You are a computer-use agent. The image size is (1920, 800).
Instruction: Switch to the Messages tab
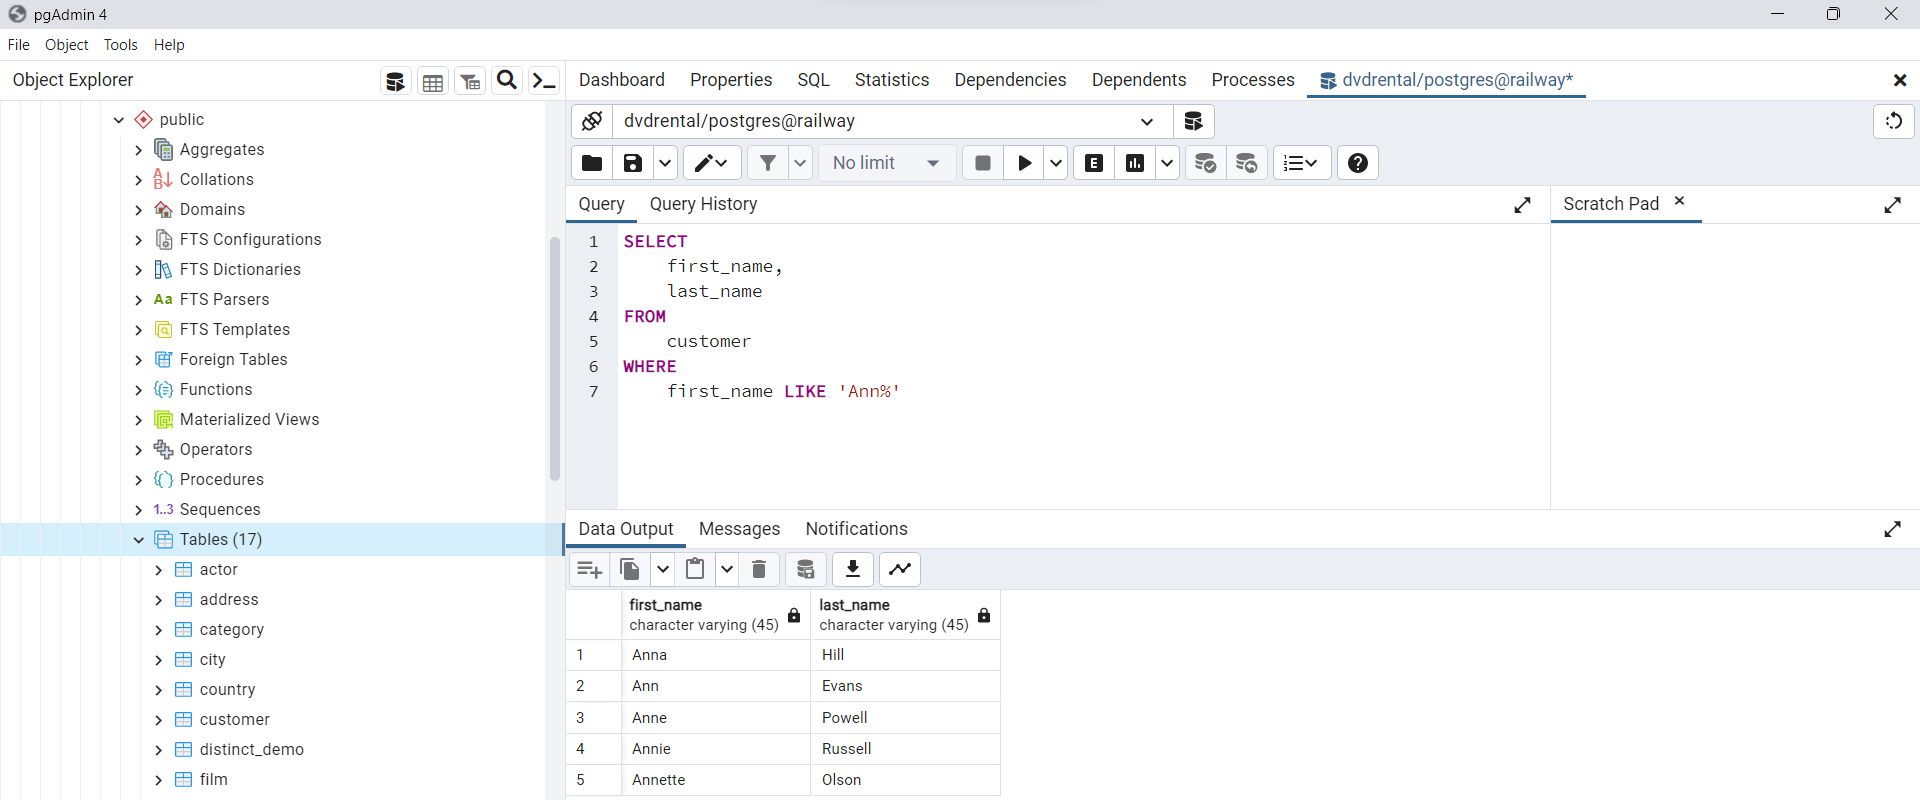coord(740,529)
